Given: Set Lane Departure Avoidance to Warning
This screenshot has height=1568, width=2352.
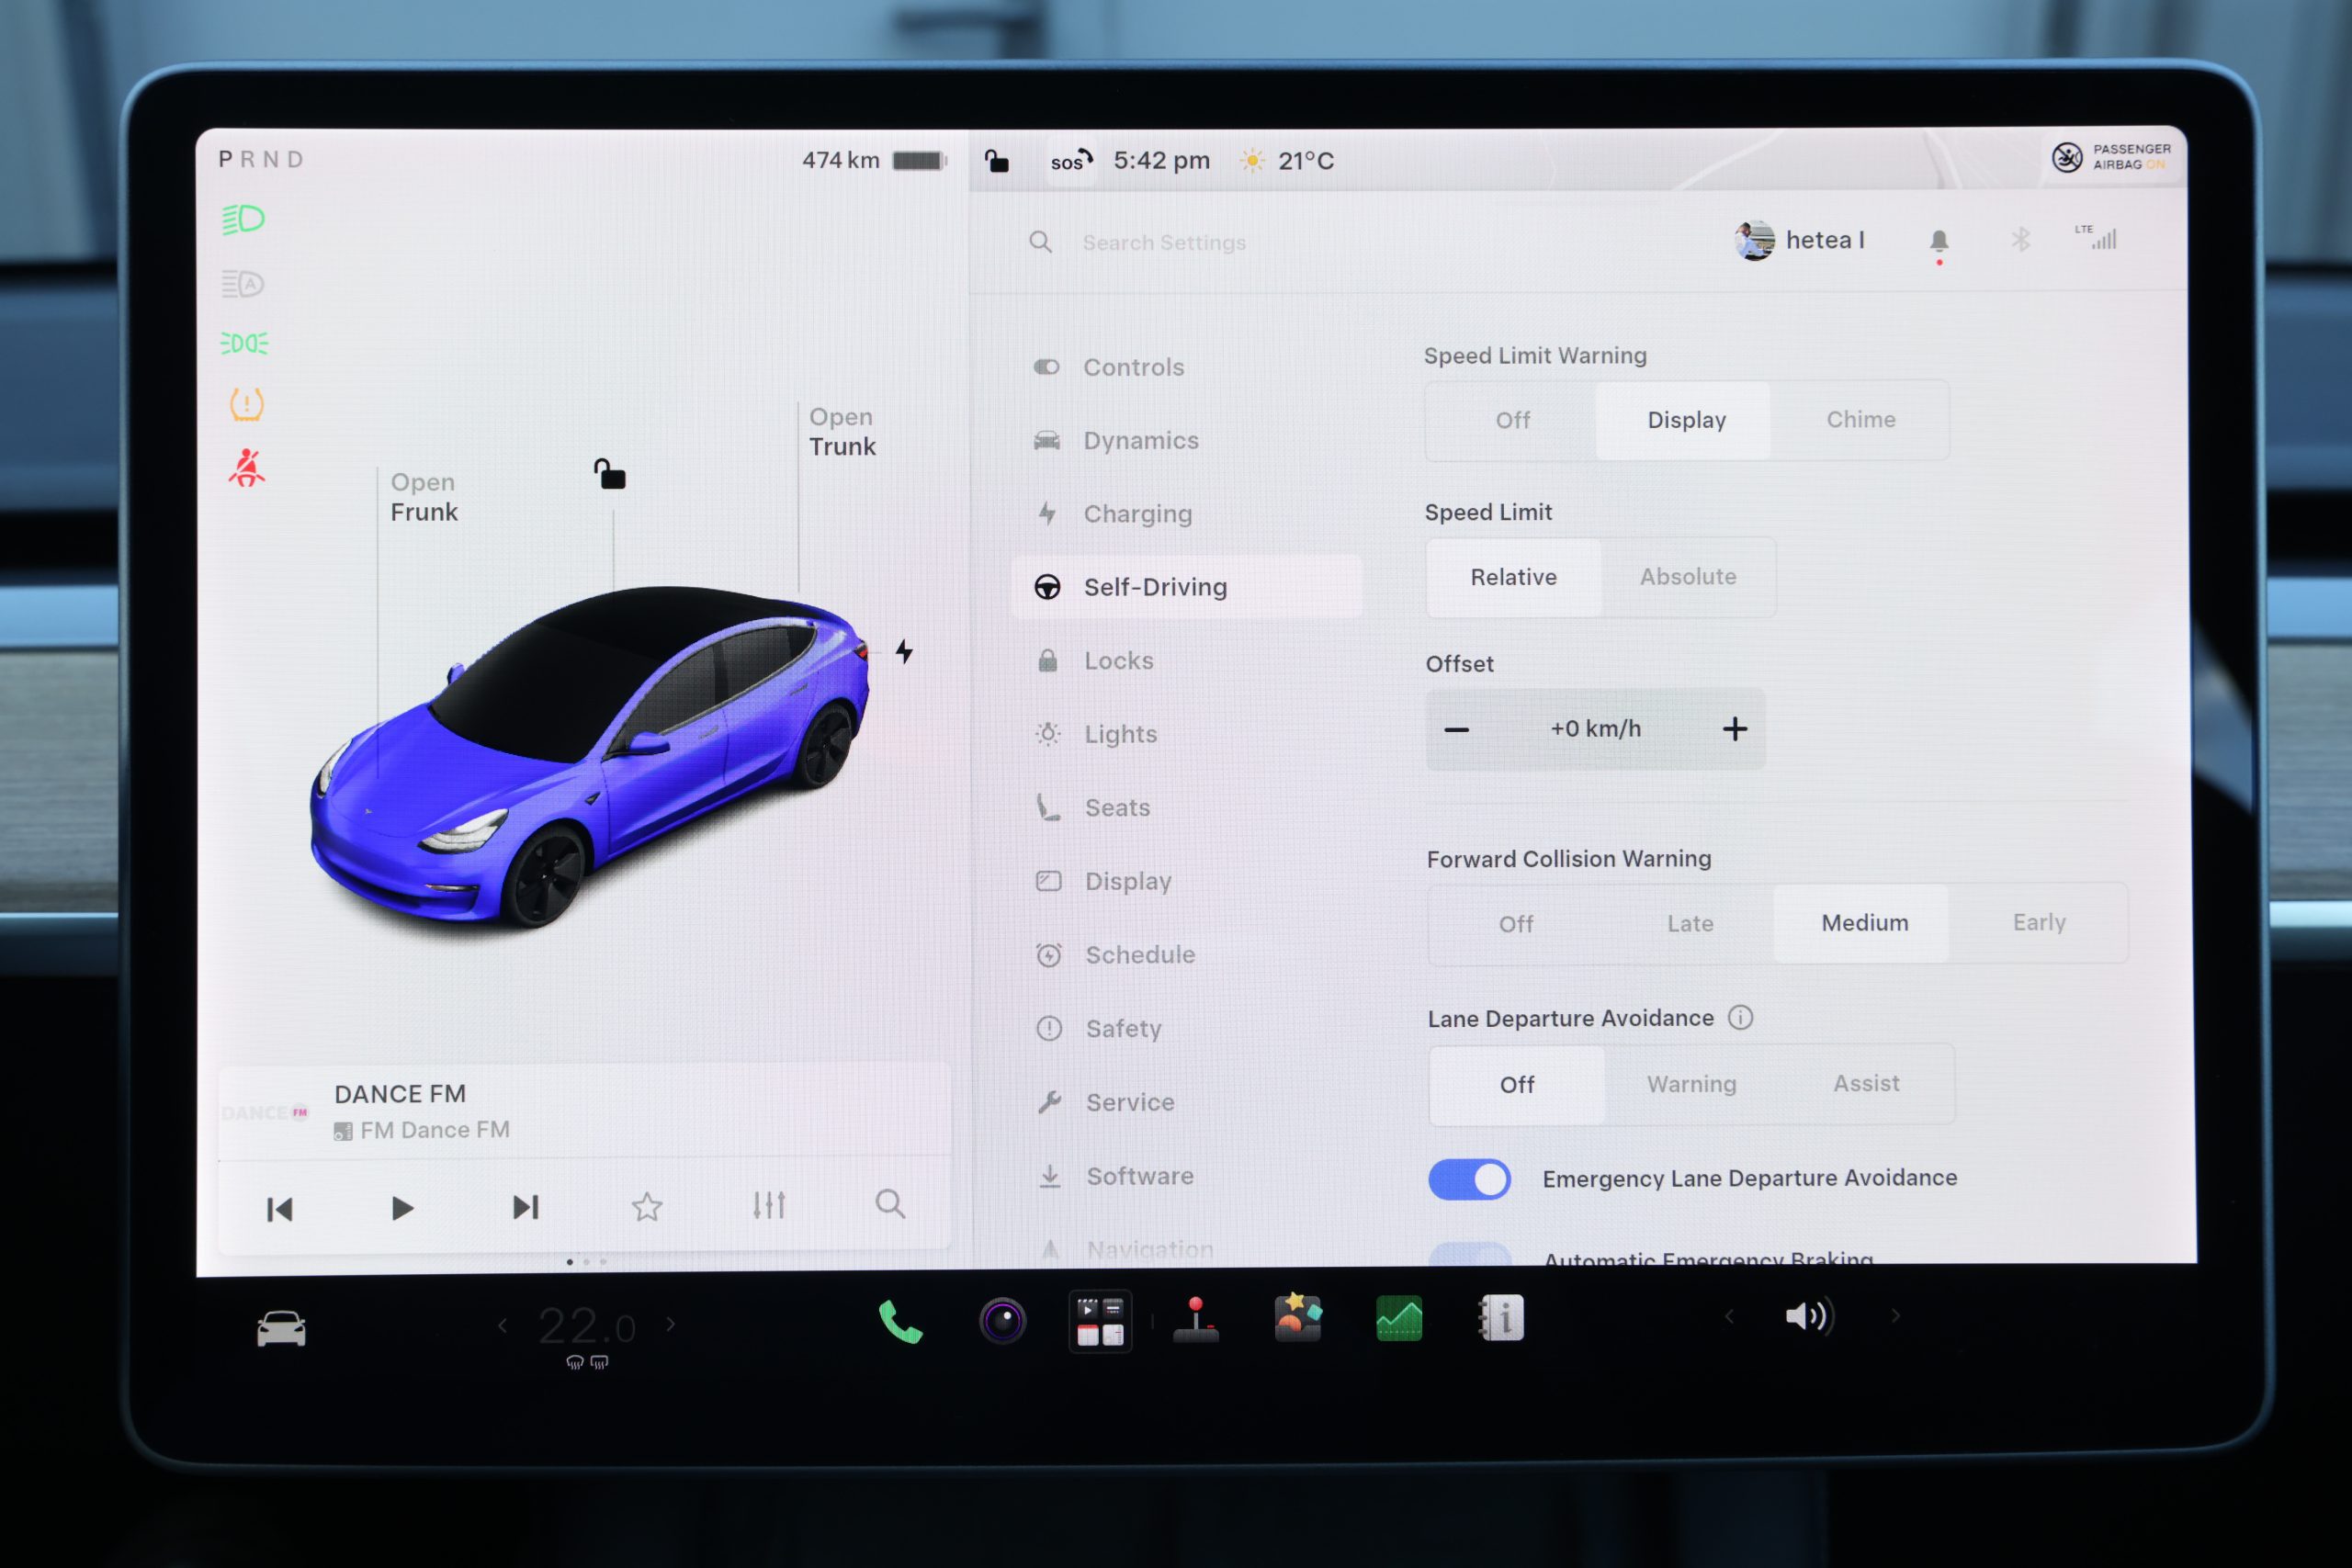Looking at the screenshot, I should coord(1691,1085).
